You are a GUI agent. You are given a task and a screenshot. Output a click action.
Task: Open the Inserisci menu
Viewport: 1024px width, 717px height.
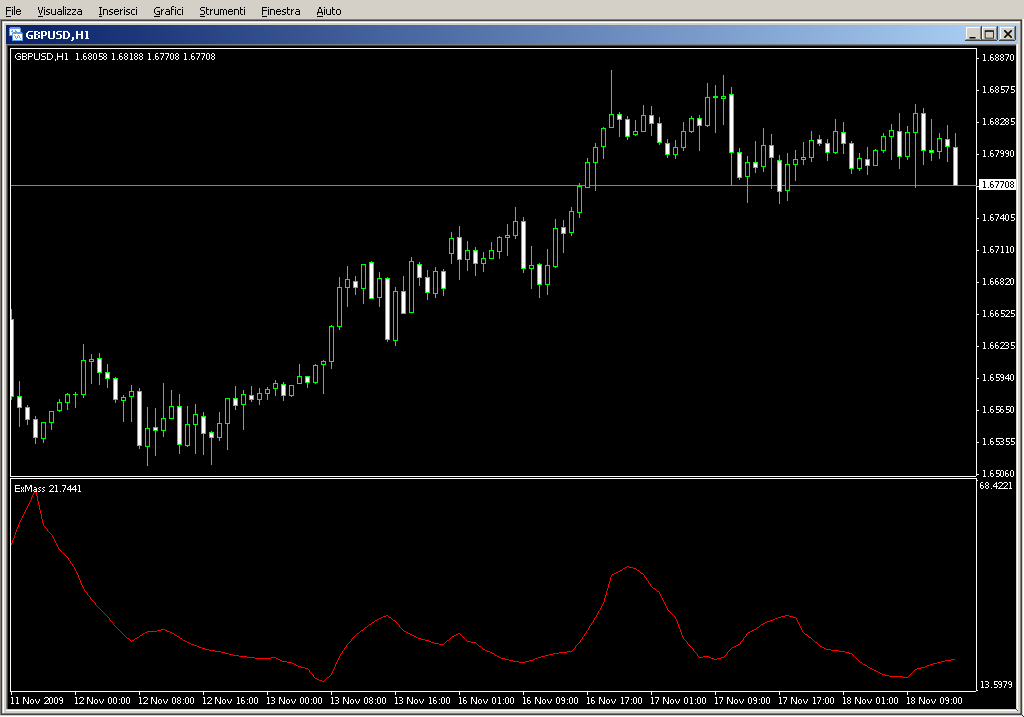(118, 11)
